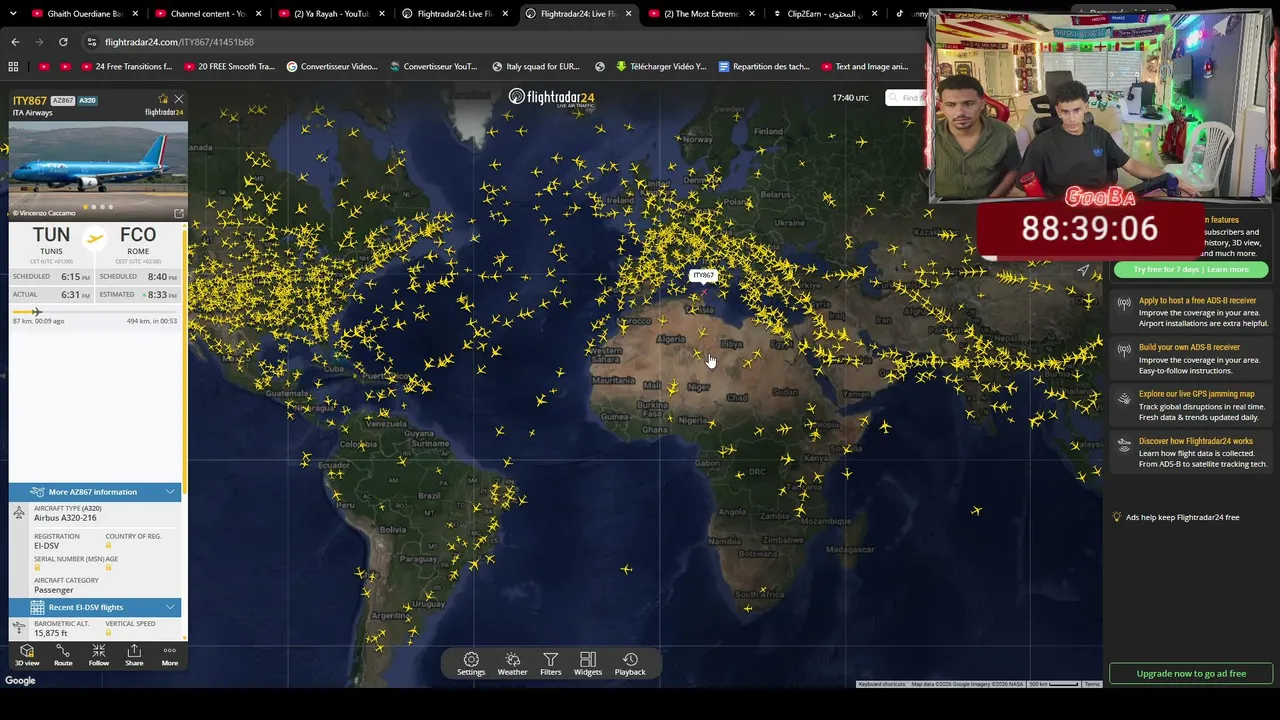Click 'Try free for 7 days' button
The height and width of the screenshot is (720, 1280).
pyautogui.click(x=1190, y=269)
